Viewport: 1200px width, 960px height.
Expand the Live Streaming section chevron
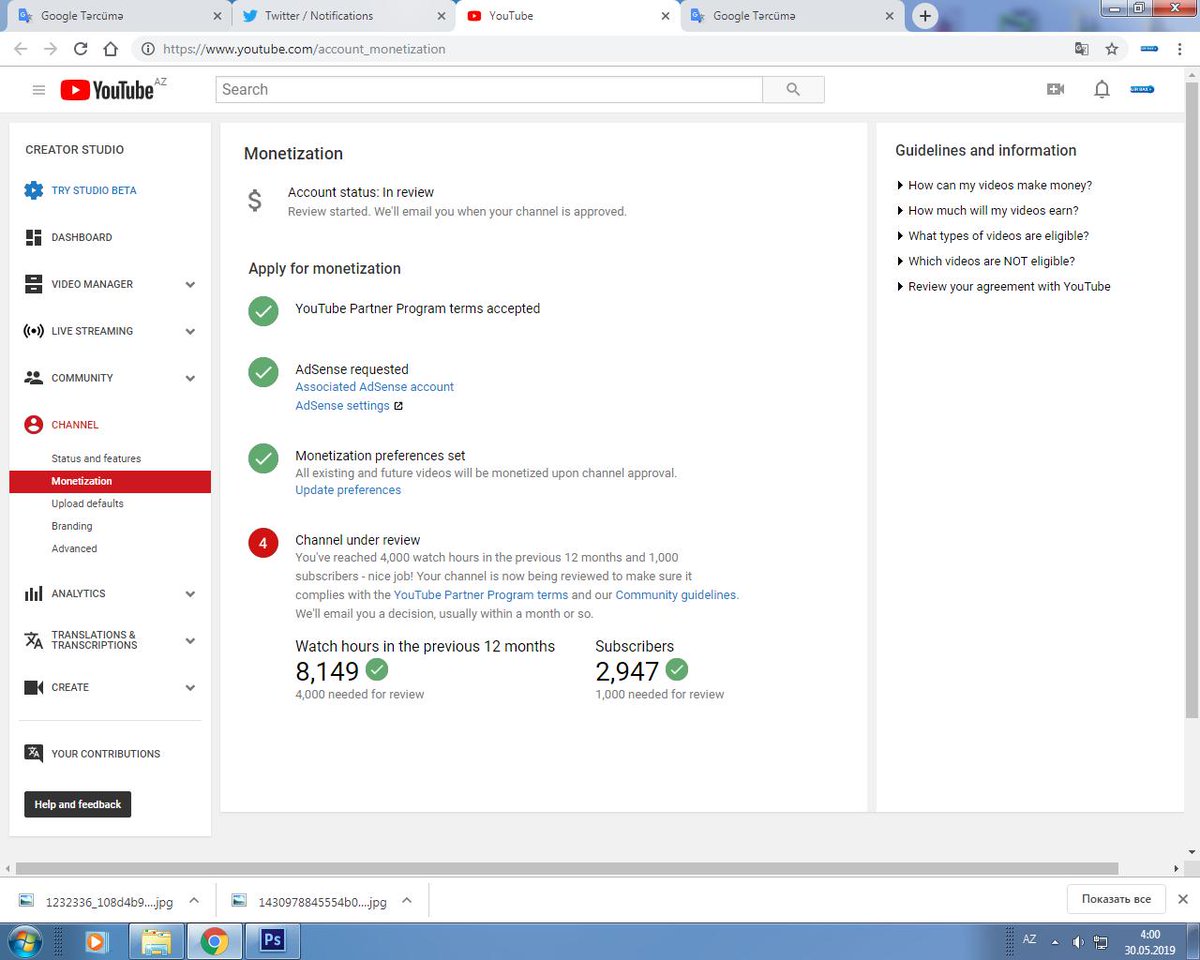[x=190, y=332]
